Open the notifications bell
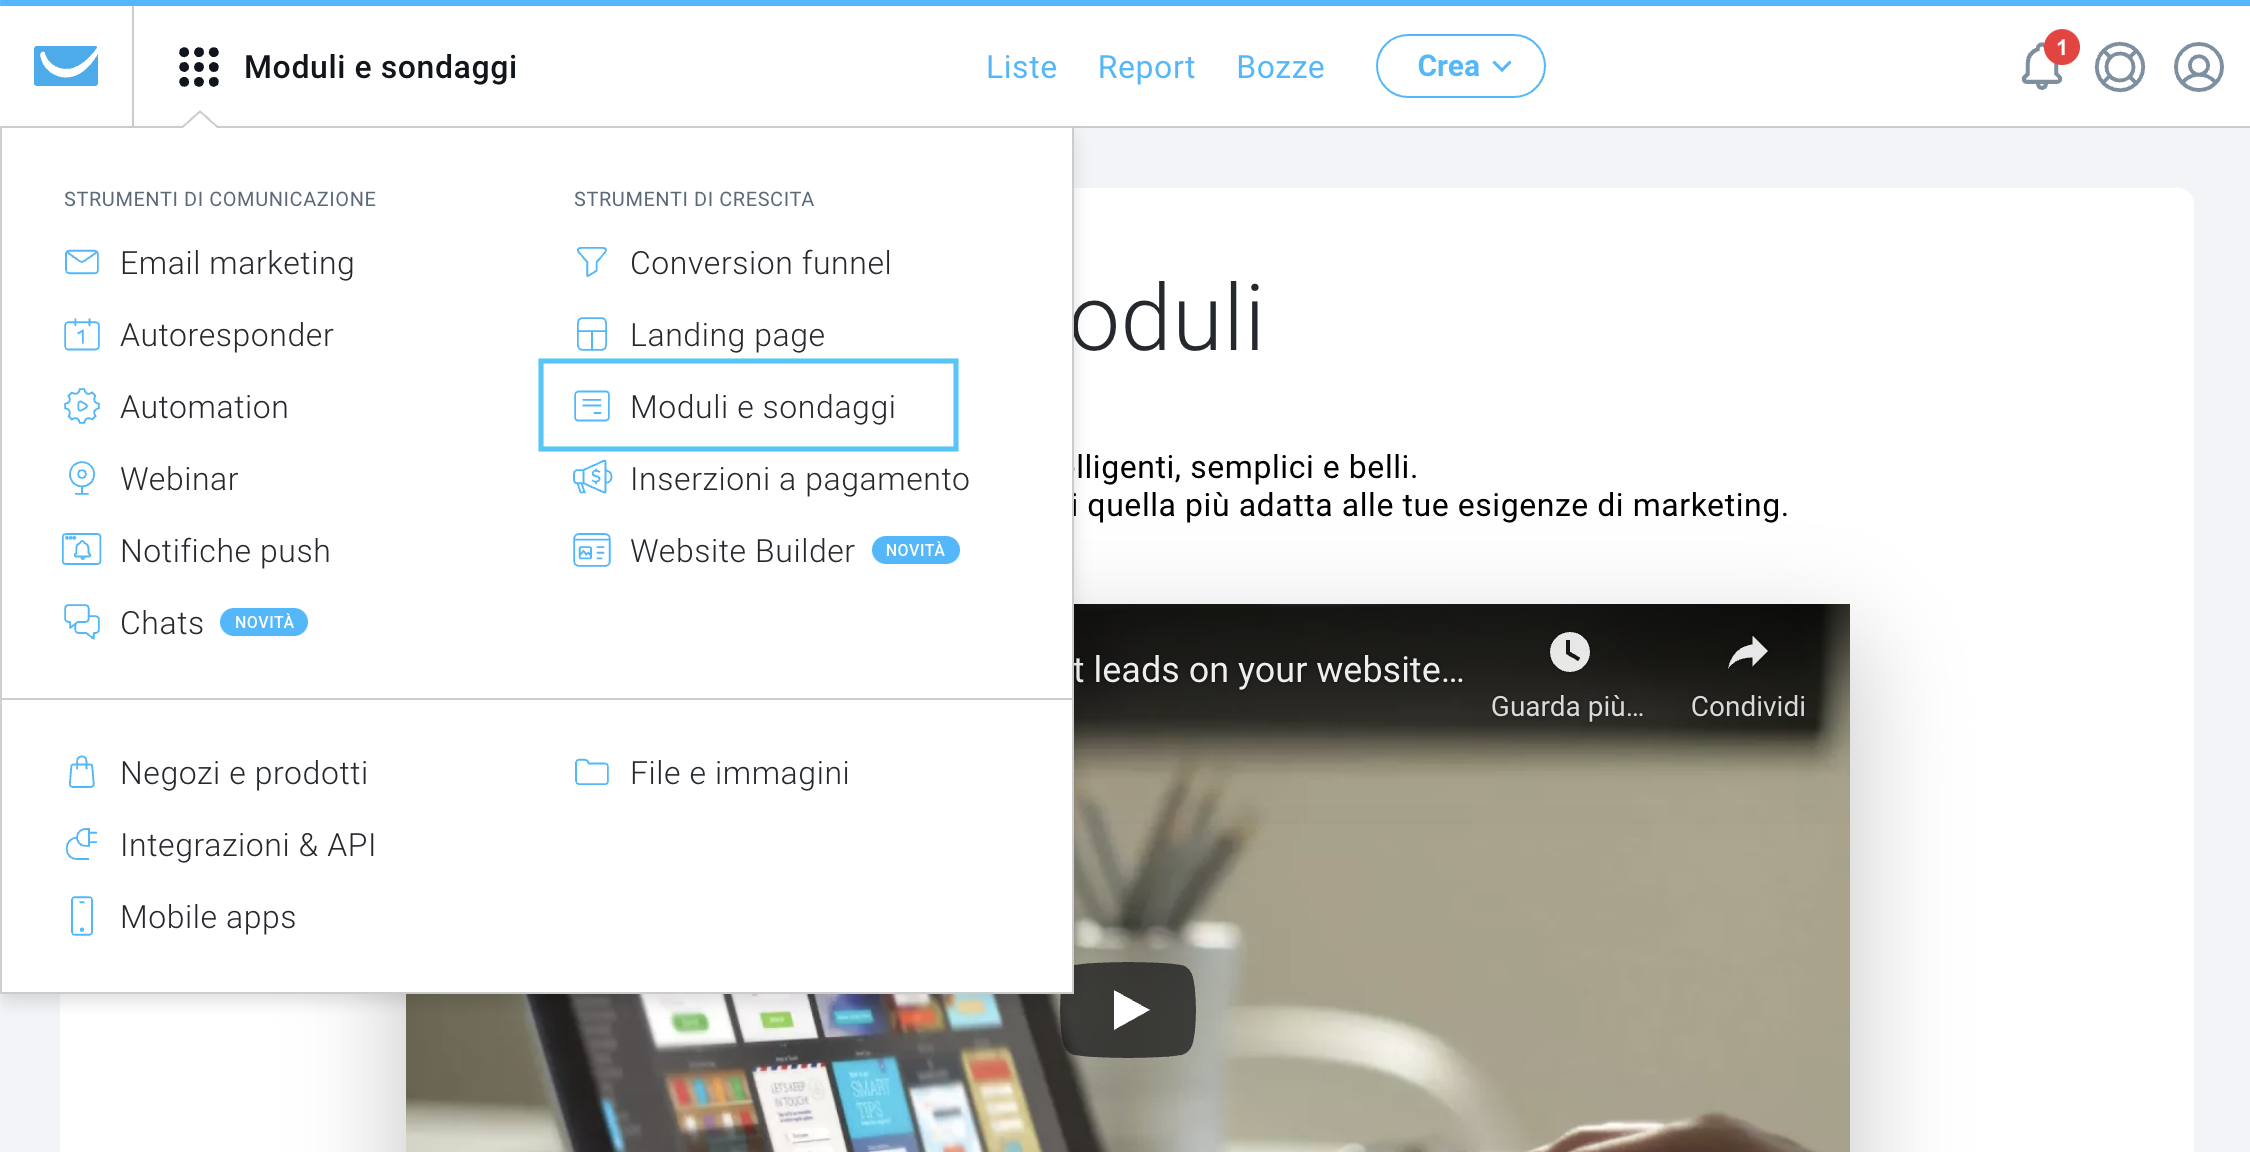 point(2042,67)
